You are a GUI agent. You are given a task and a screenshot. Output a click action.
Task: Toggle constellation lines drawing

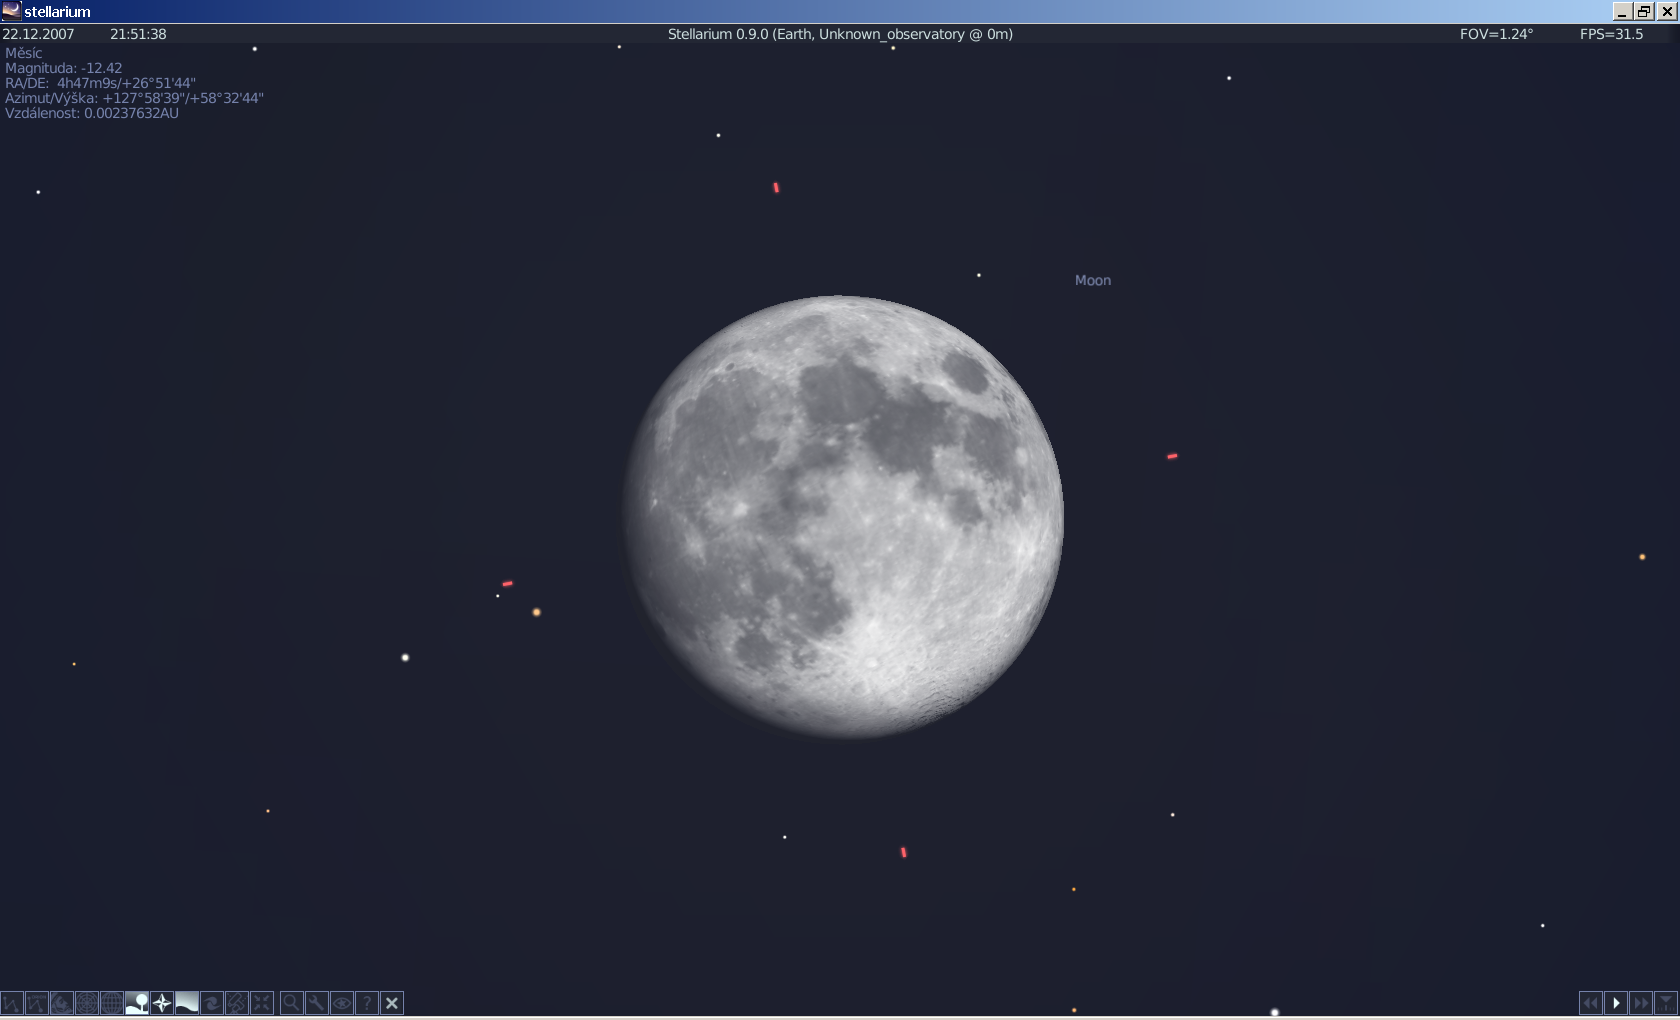point(12,1003)
